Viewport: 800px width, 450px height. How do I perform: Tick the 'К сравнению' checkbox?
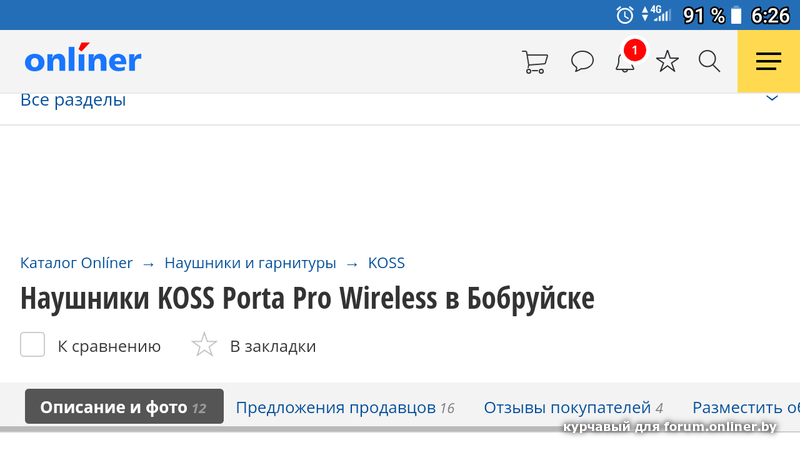(33, 346)
